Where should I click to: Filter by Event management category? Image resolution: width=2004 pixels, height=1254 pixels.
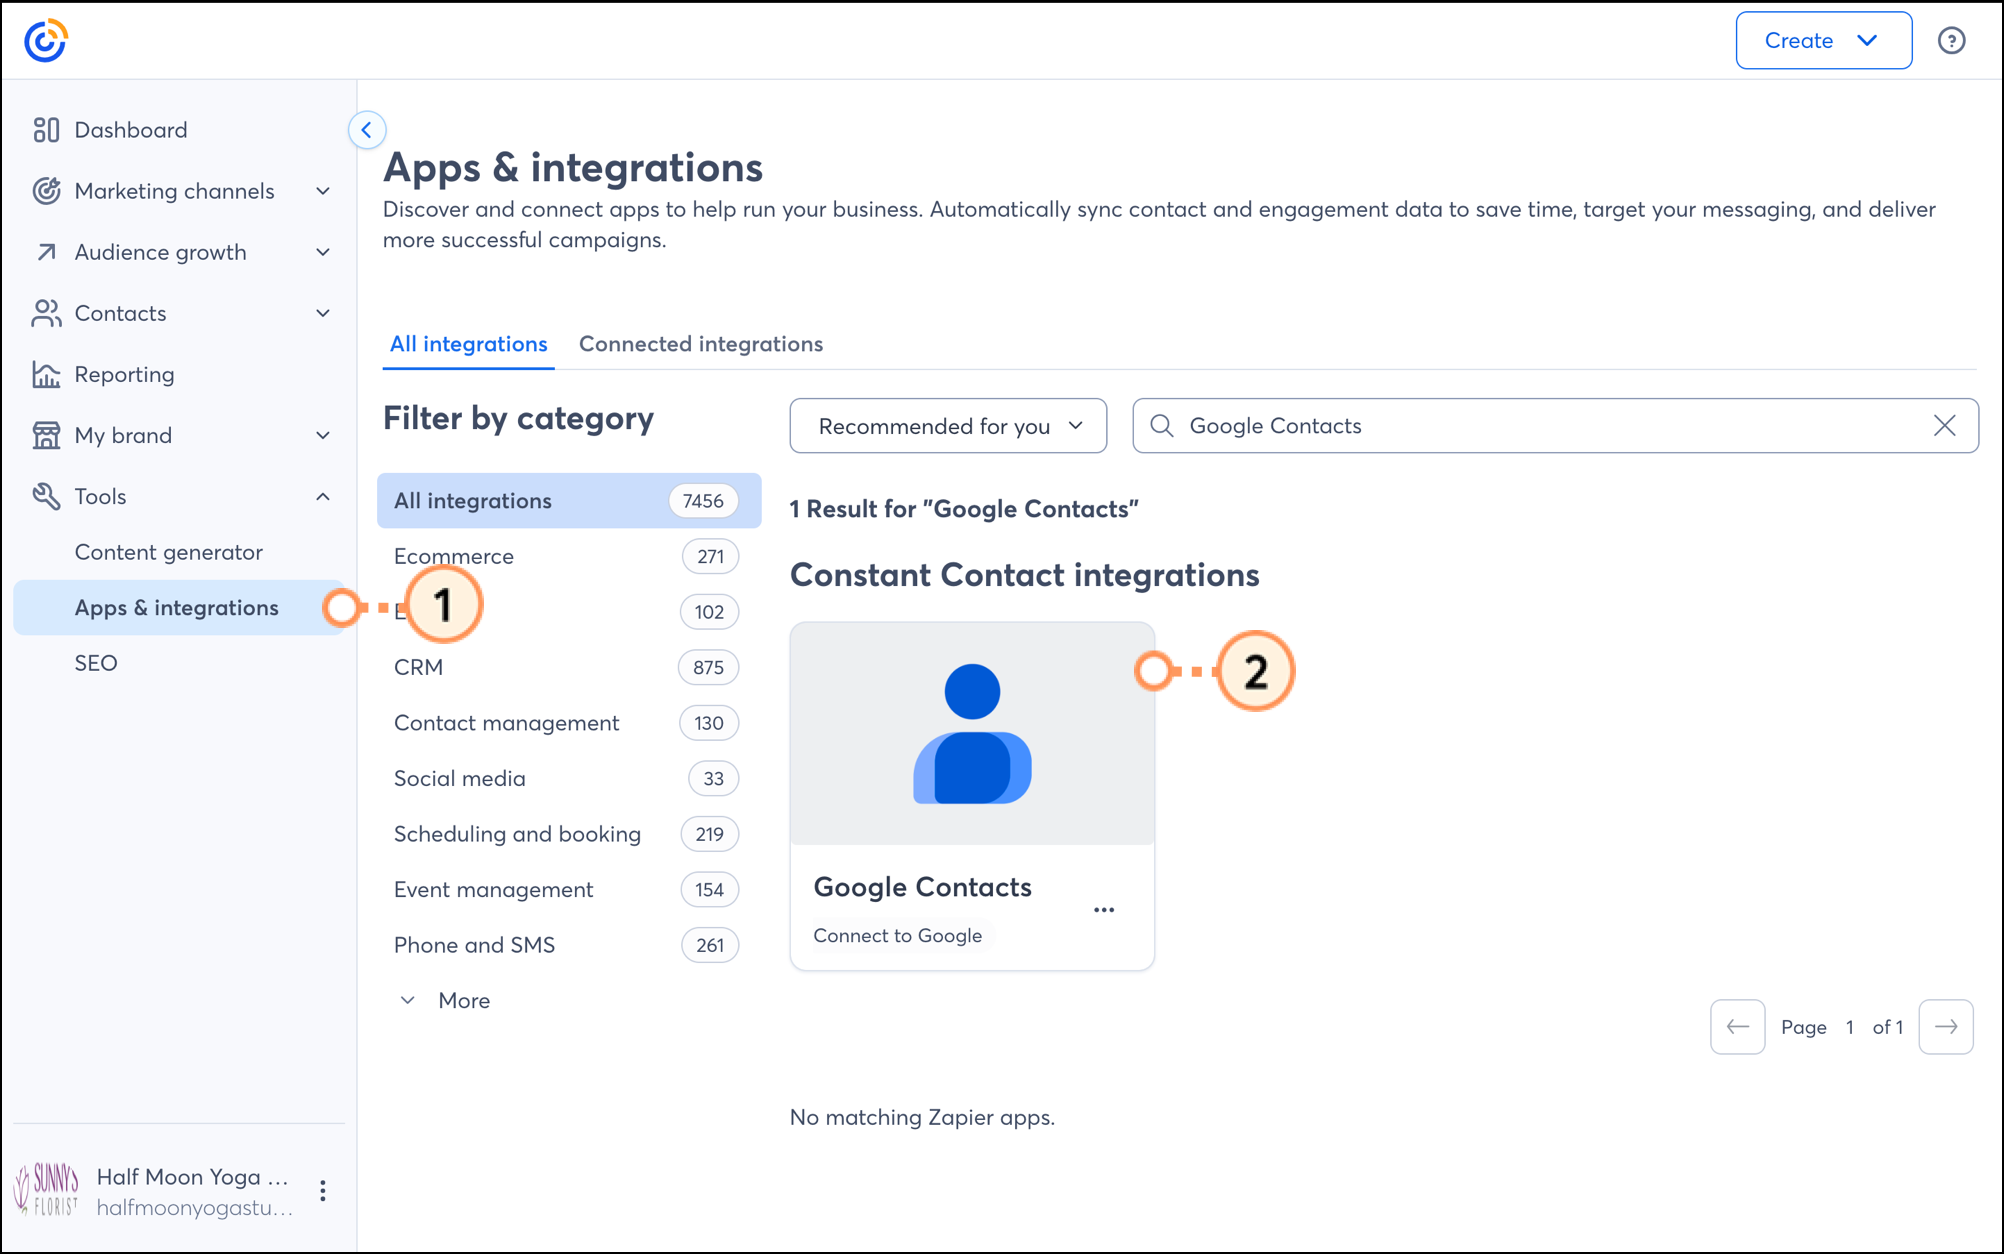(x=569, y=890)
